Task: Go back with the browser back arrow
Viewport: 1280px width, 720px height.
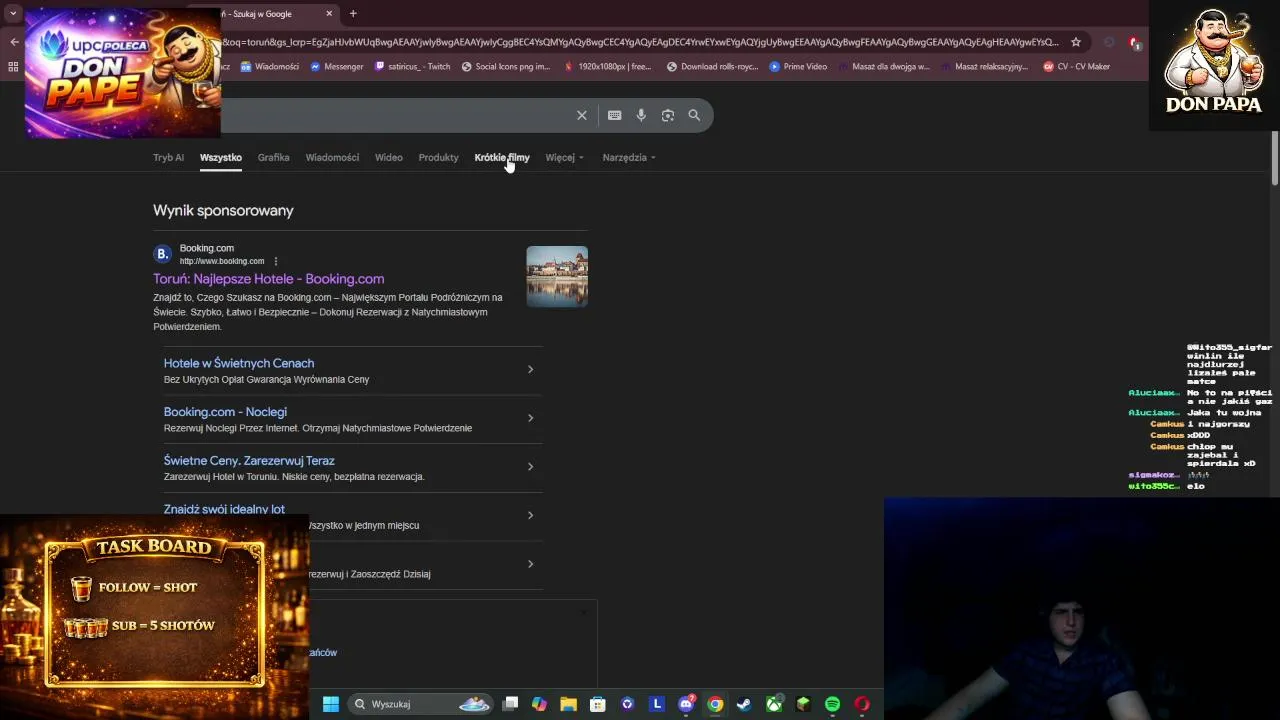Action: coord(14,42)
